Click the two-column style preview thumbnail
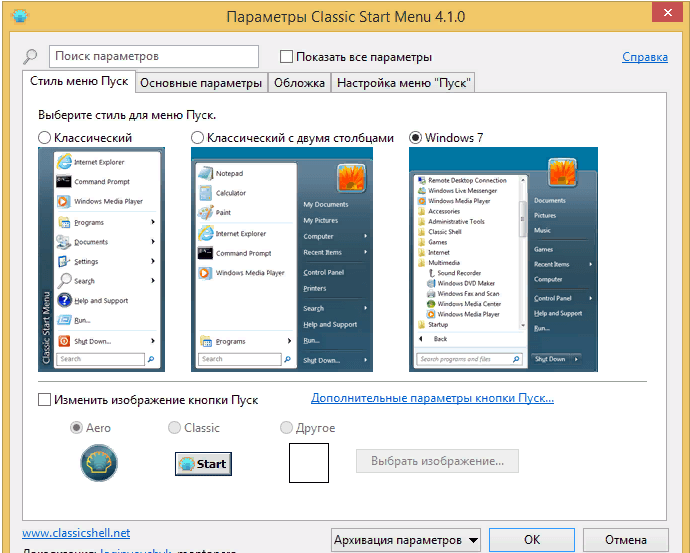 282,260
